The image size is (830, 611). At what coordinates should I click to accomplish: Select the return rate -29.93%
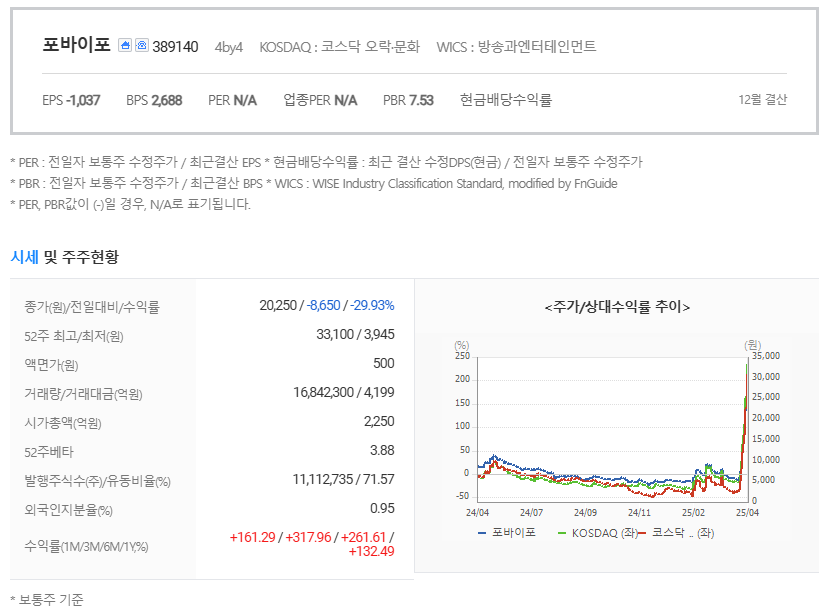coord(372,306)
